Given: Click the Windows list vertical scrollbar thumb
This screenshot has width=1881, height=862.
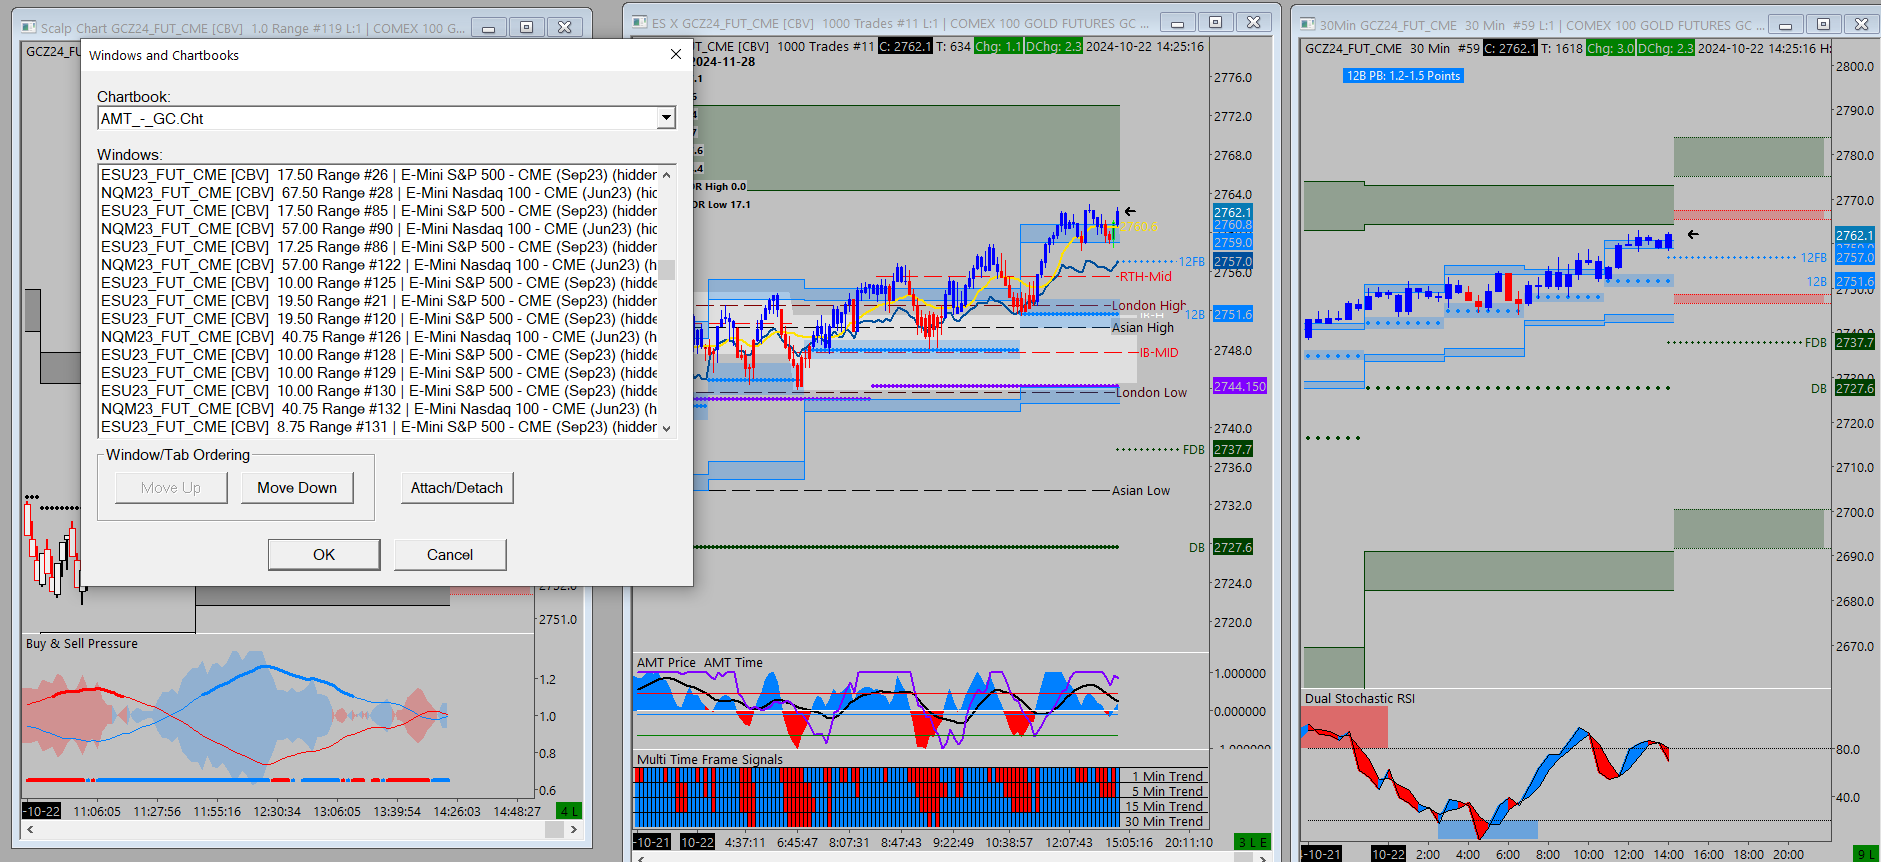Looking at the screenshot, I should click(x=667, y=270).
